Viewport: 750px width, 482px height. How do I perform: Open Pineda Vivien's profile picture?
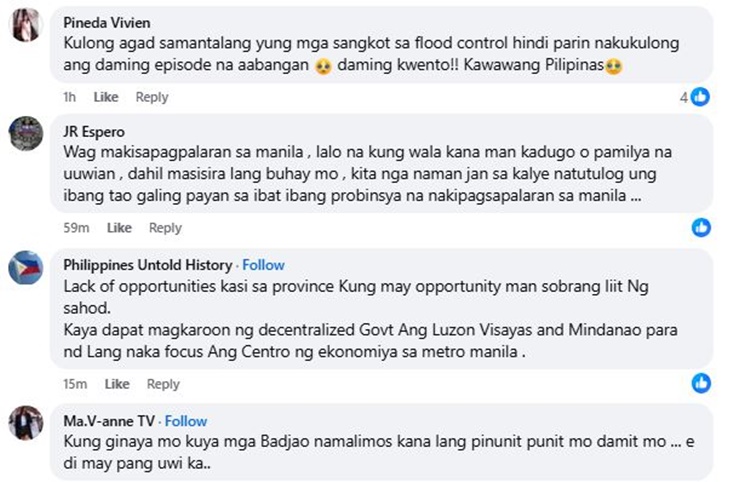25,24
